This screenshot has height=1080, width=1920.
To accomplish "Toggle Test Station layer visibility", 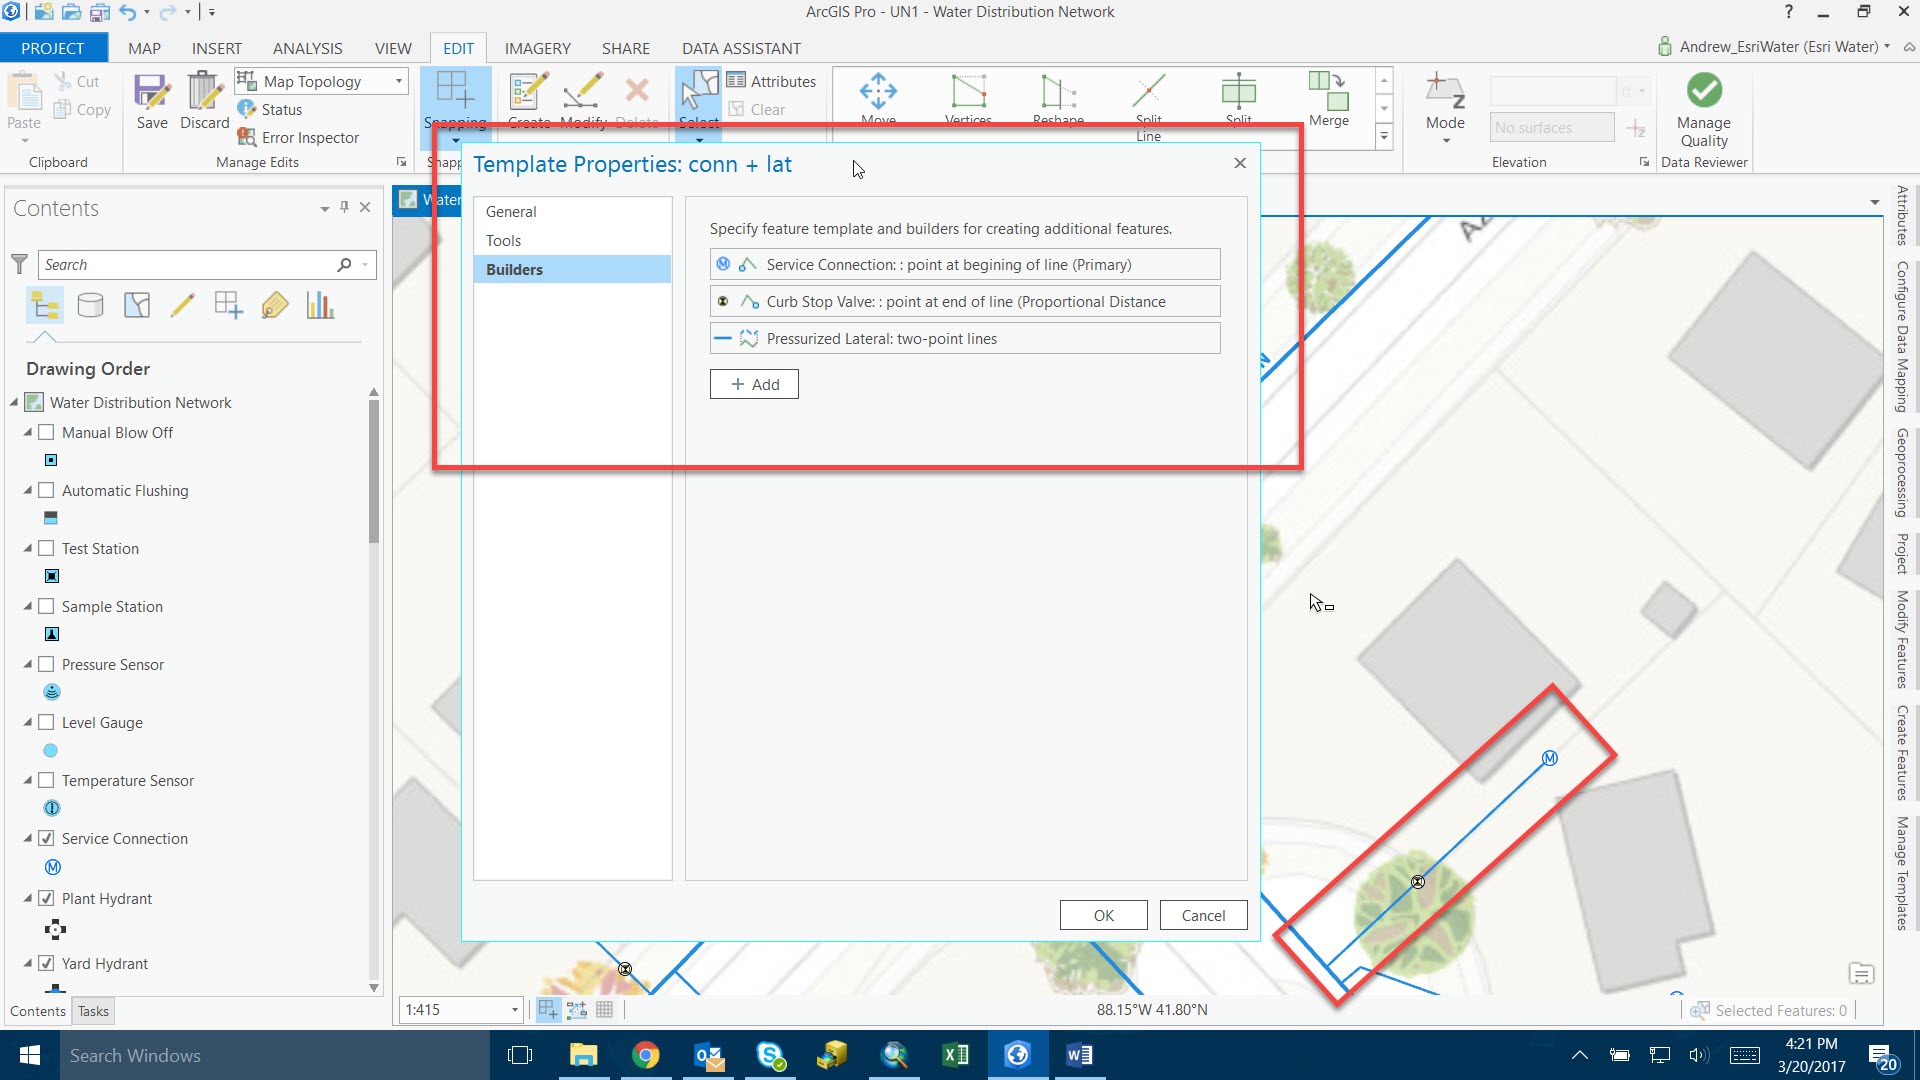I will point(46,549).
